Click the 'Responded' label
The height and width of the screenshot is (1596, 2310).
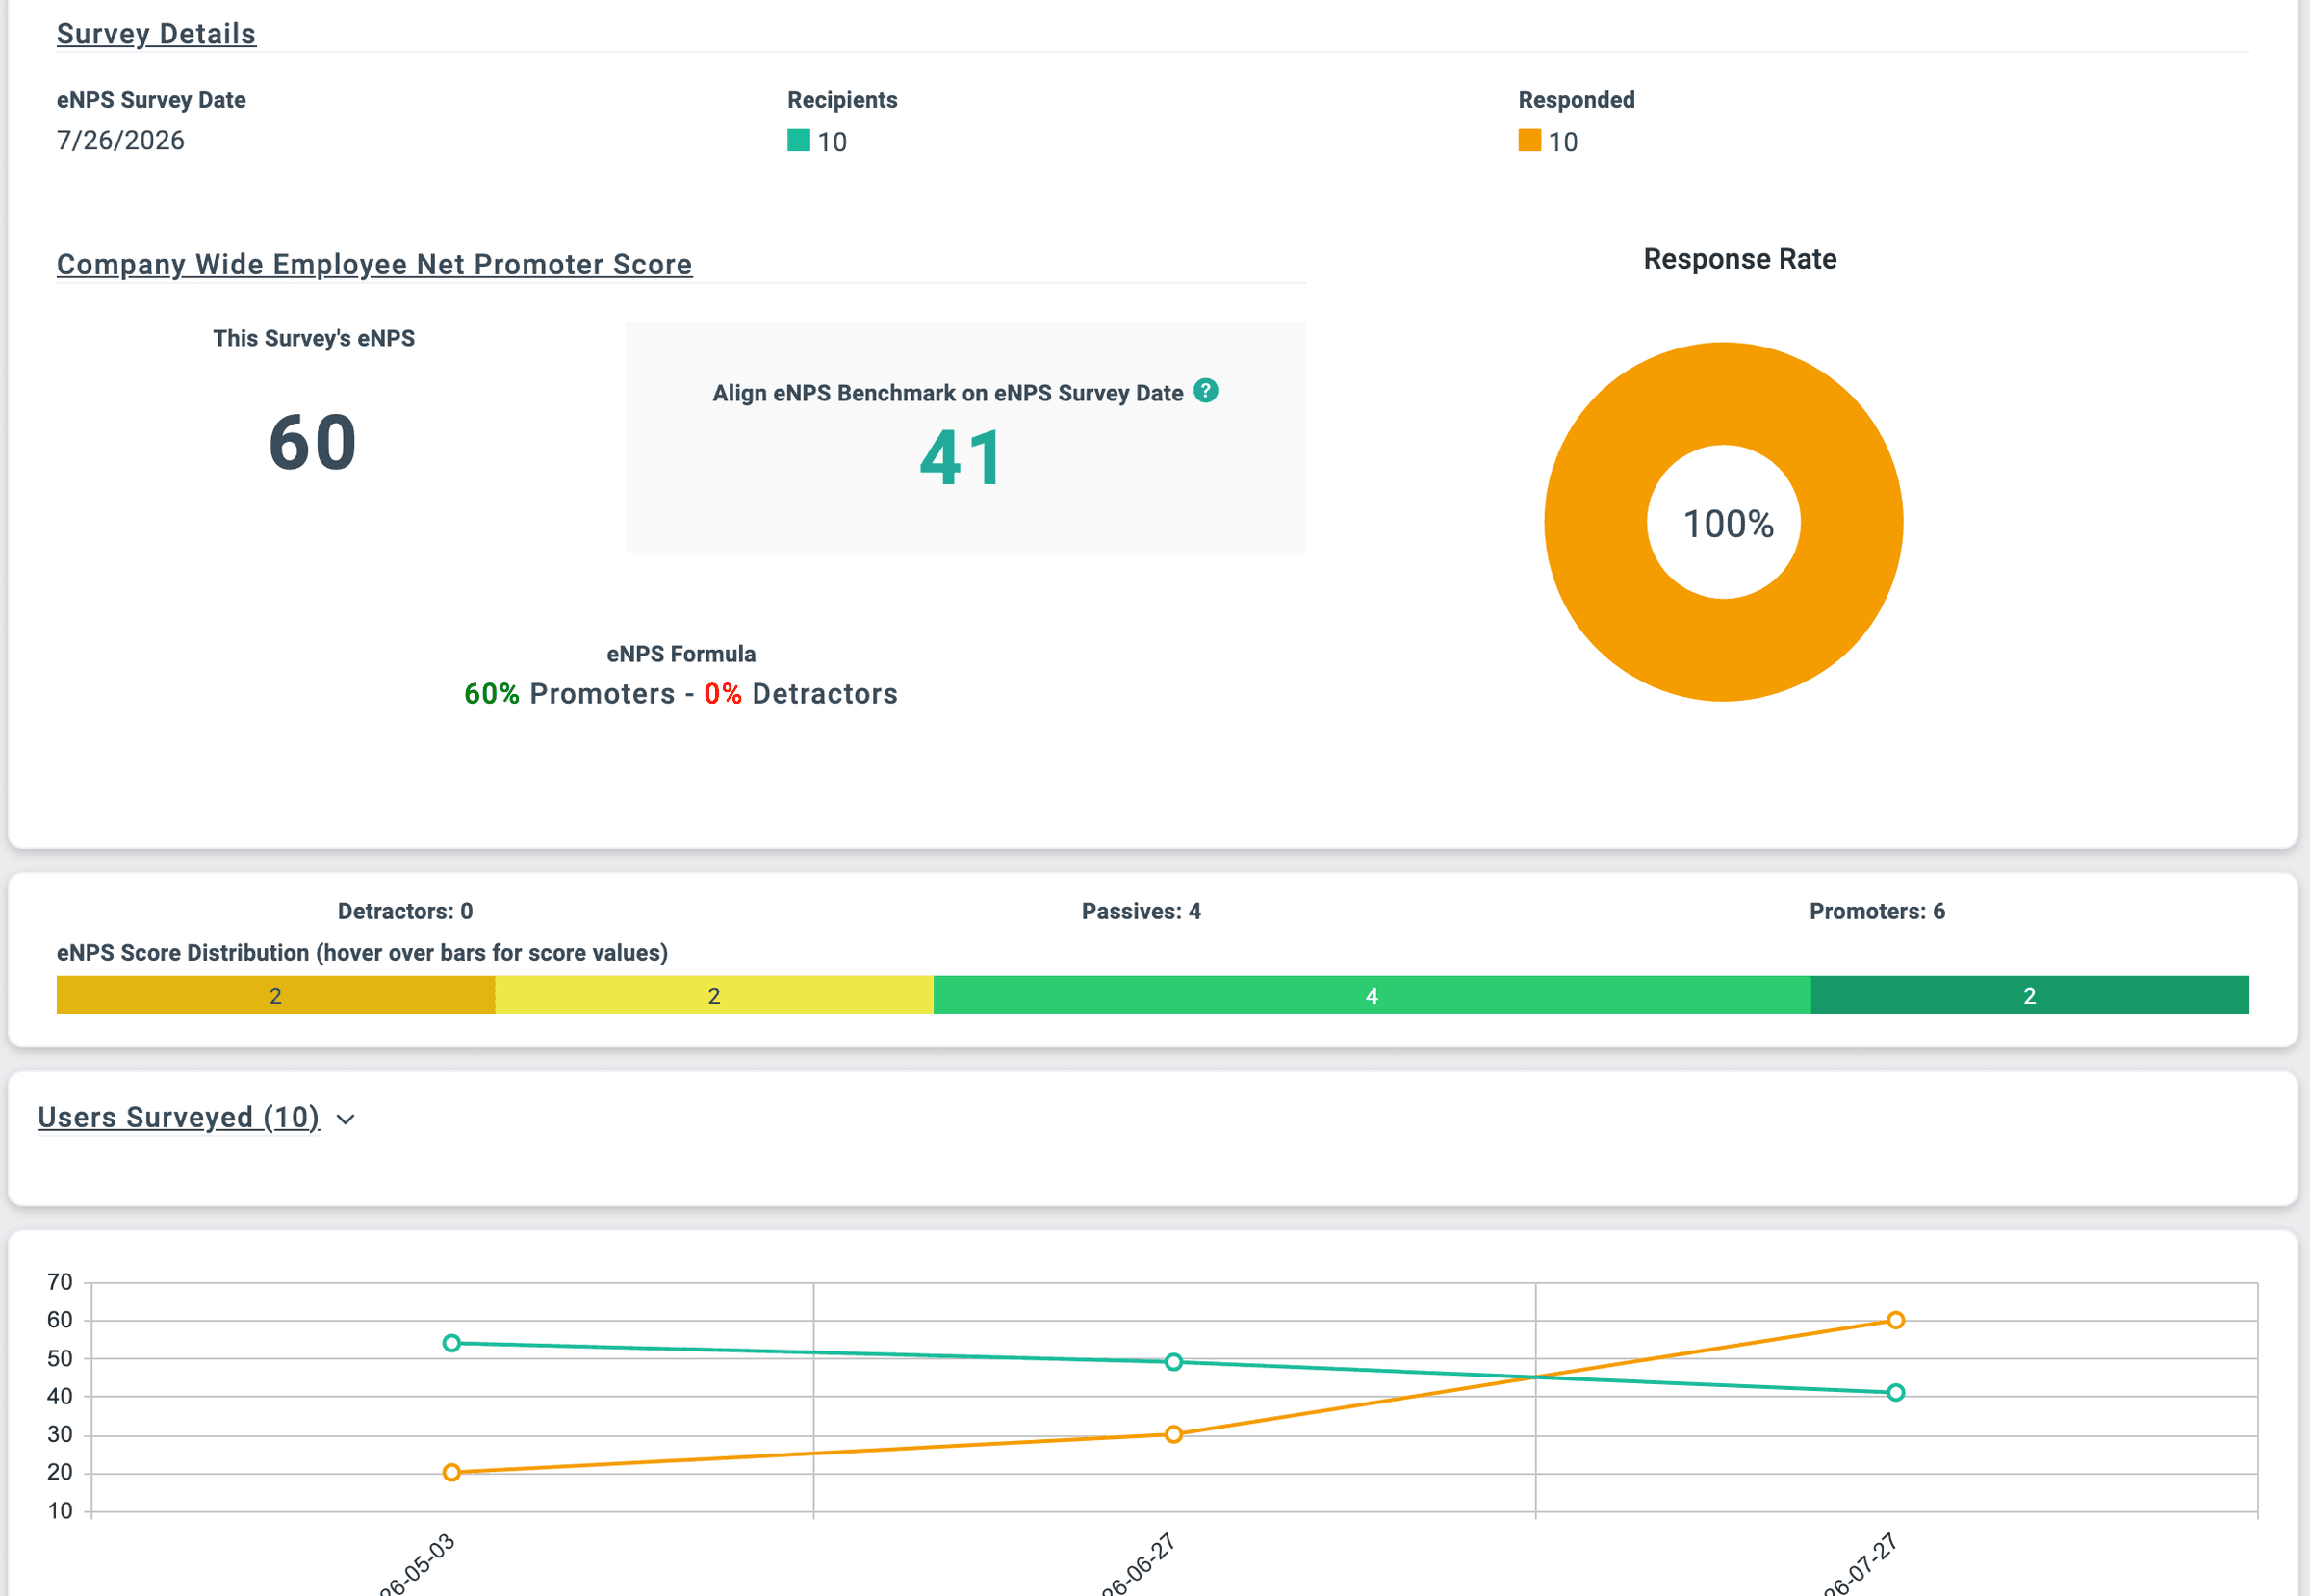point(1576,100)
